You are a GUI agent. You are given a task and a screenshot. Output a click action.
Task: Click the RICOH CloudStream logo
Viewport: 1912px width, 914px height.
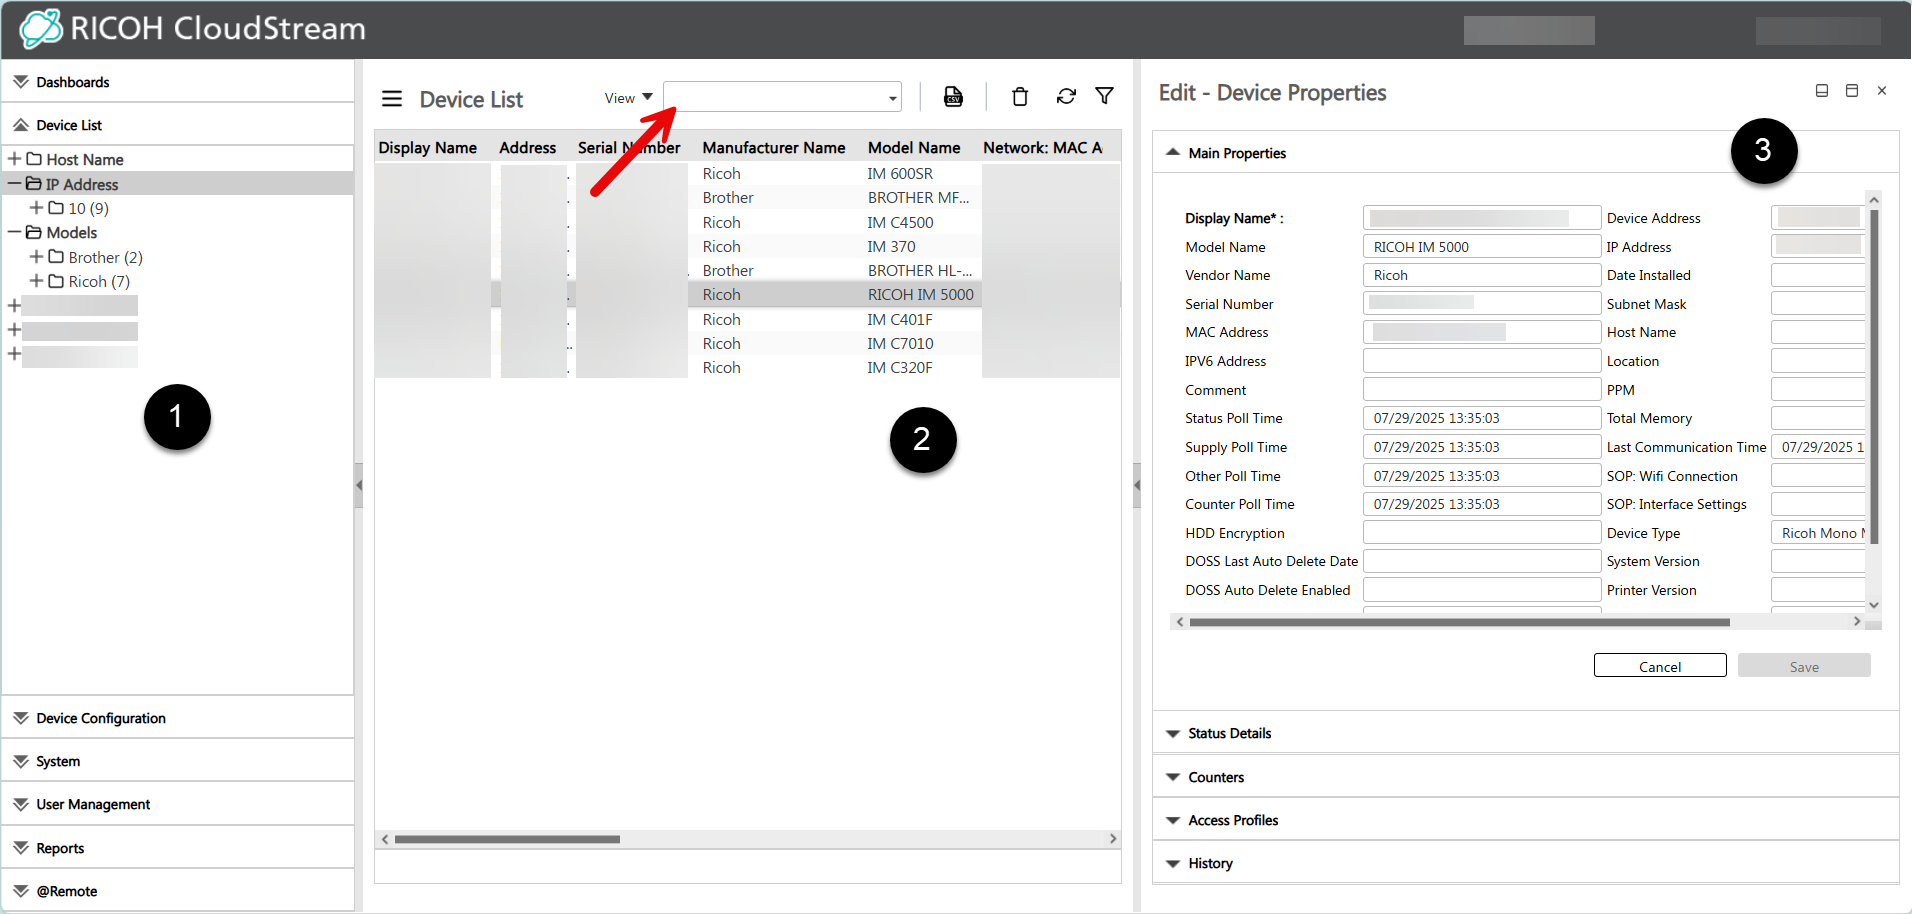click(x=193, y=29)
